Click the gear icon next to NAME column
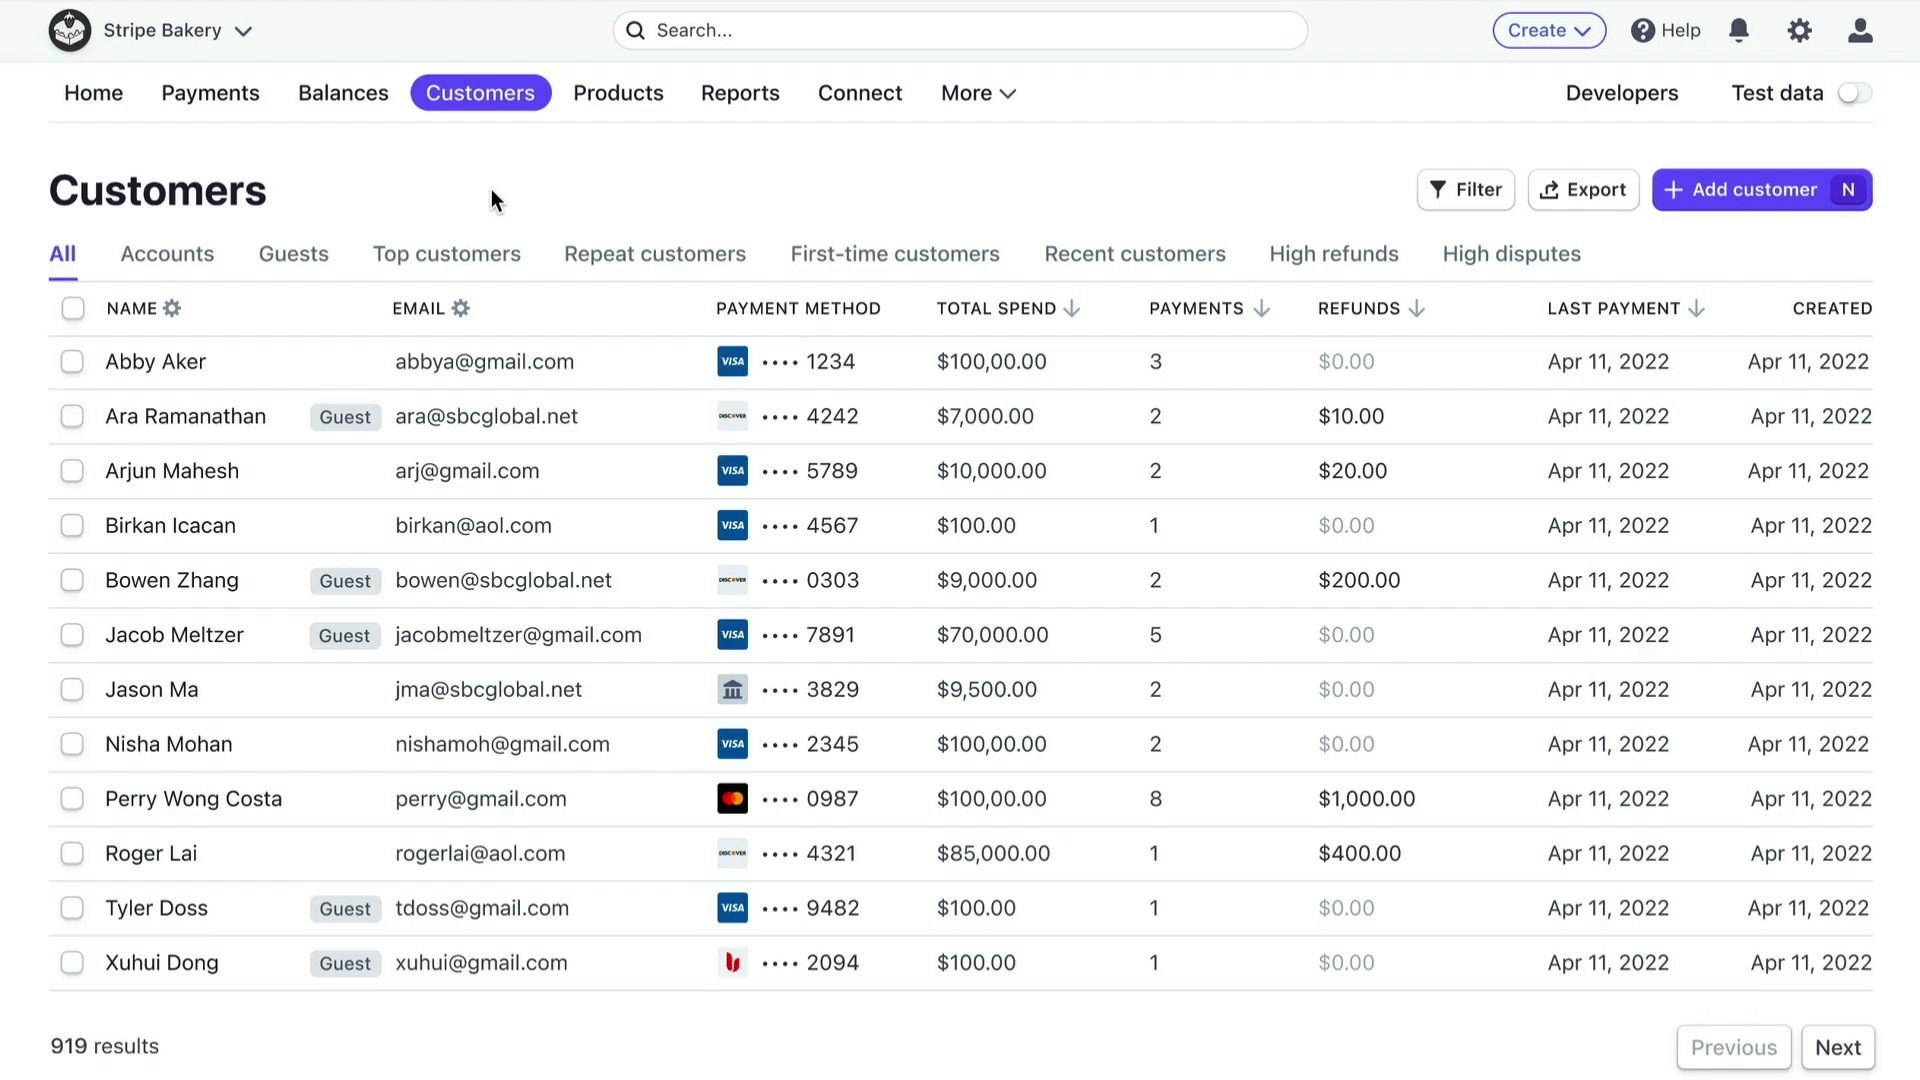The height and width of the screenshot is (1080, 1920). coord(172,308)
